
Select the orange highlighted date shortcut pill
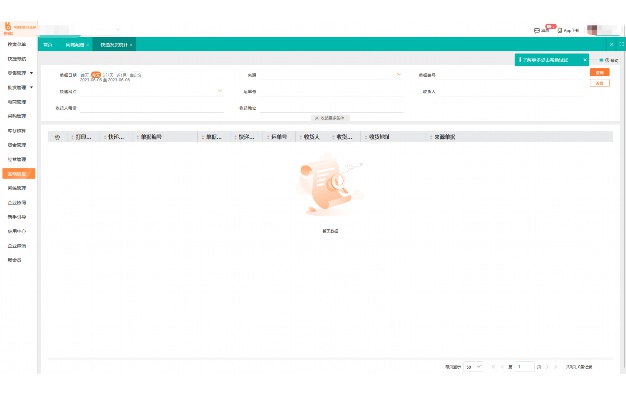[96, 75]
